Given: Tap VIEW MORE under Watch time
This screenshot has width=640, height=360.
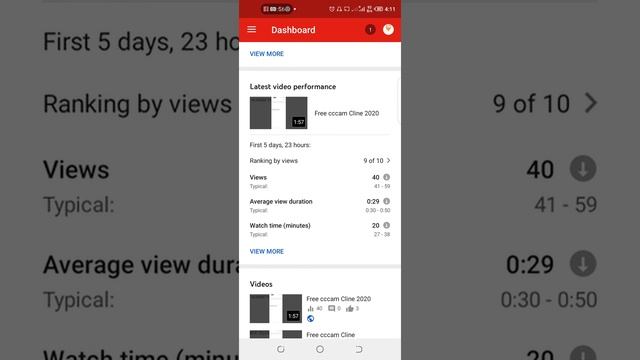Looking at the screenshot, I should [x=267, y=251].
